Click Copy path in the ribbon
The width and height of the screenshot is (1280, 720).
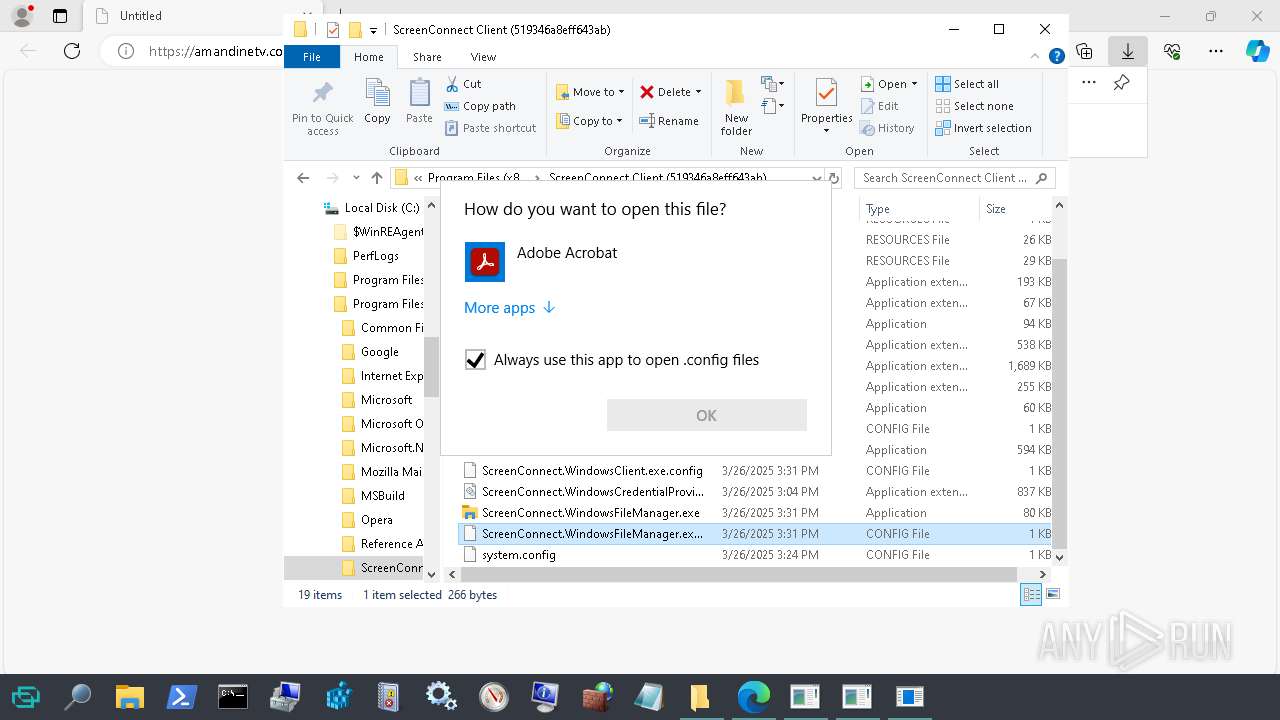pyautogui.click(x=480, y=106)
